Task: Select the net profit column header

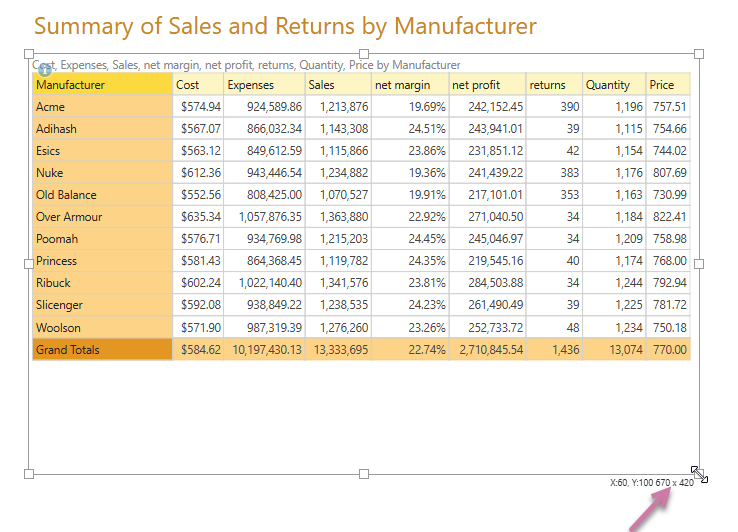Action: tap(488, 85)
